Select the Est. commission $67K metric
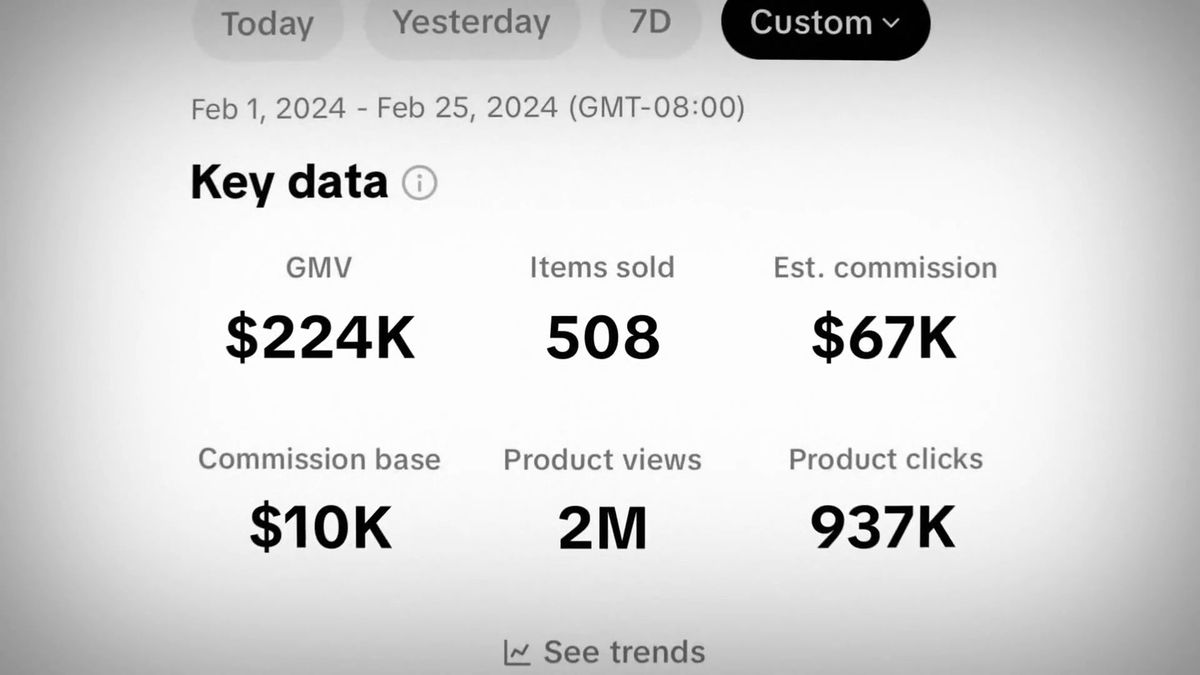The height and width of the screenshot is (675, 1200). 884,338
